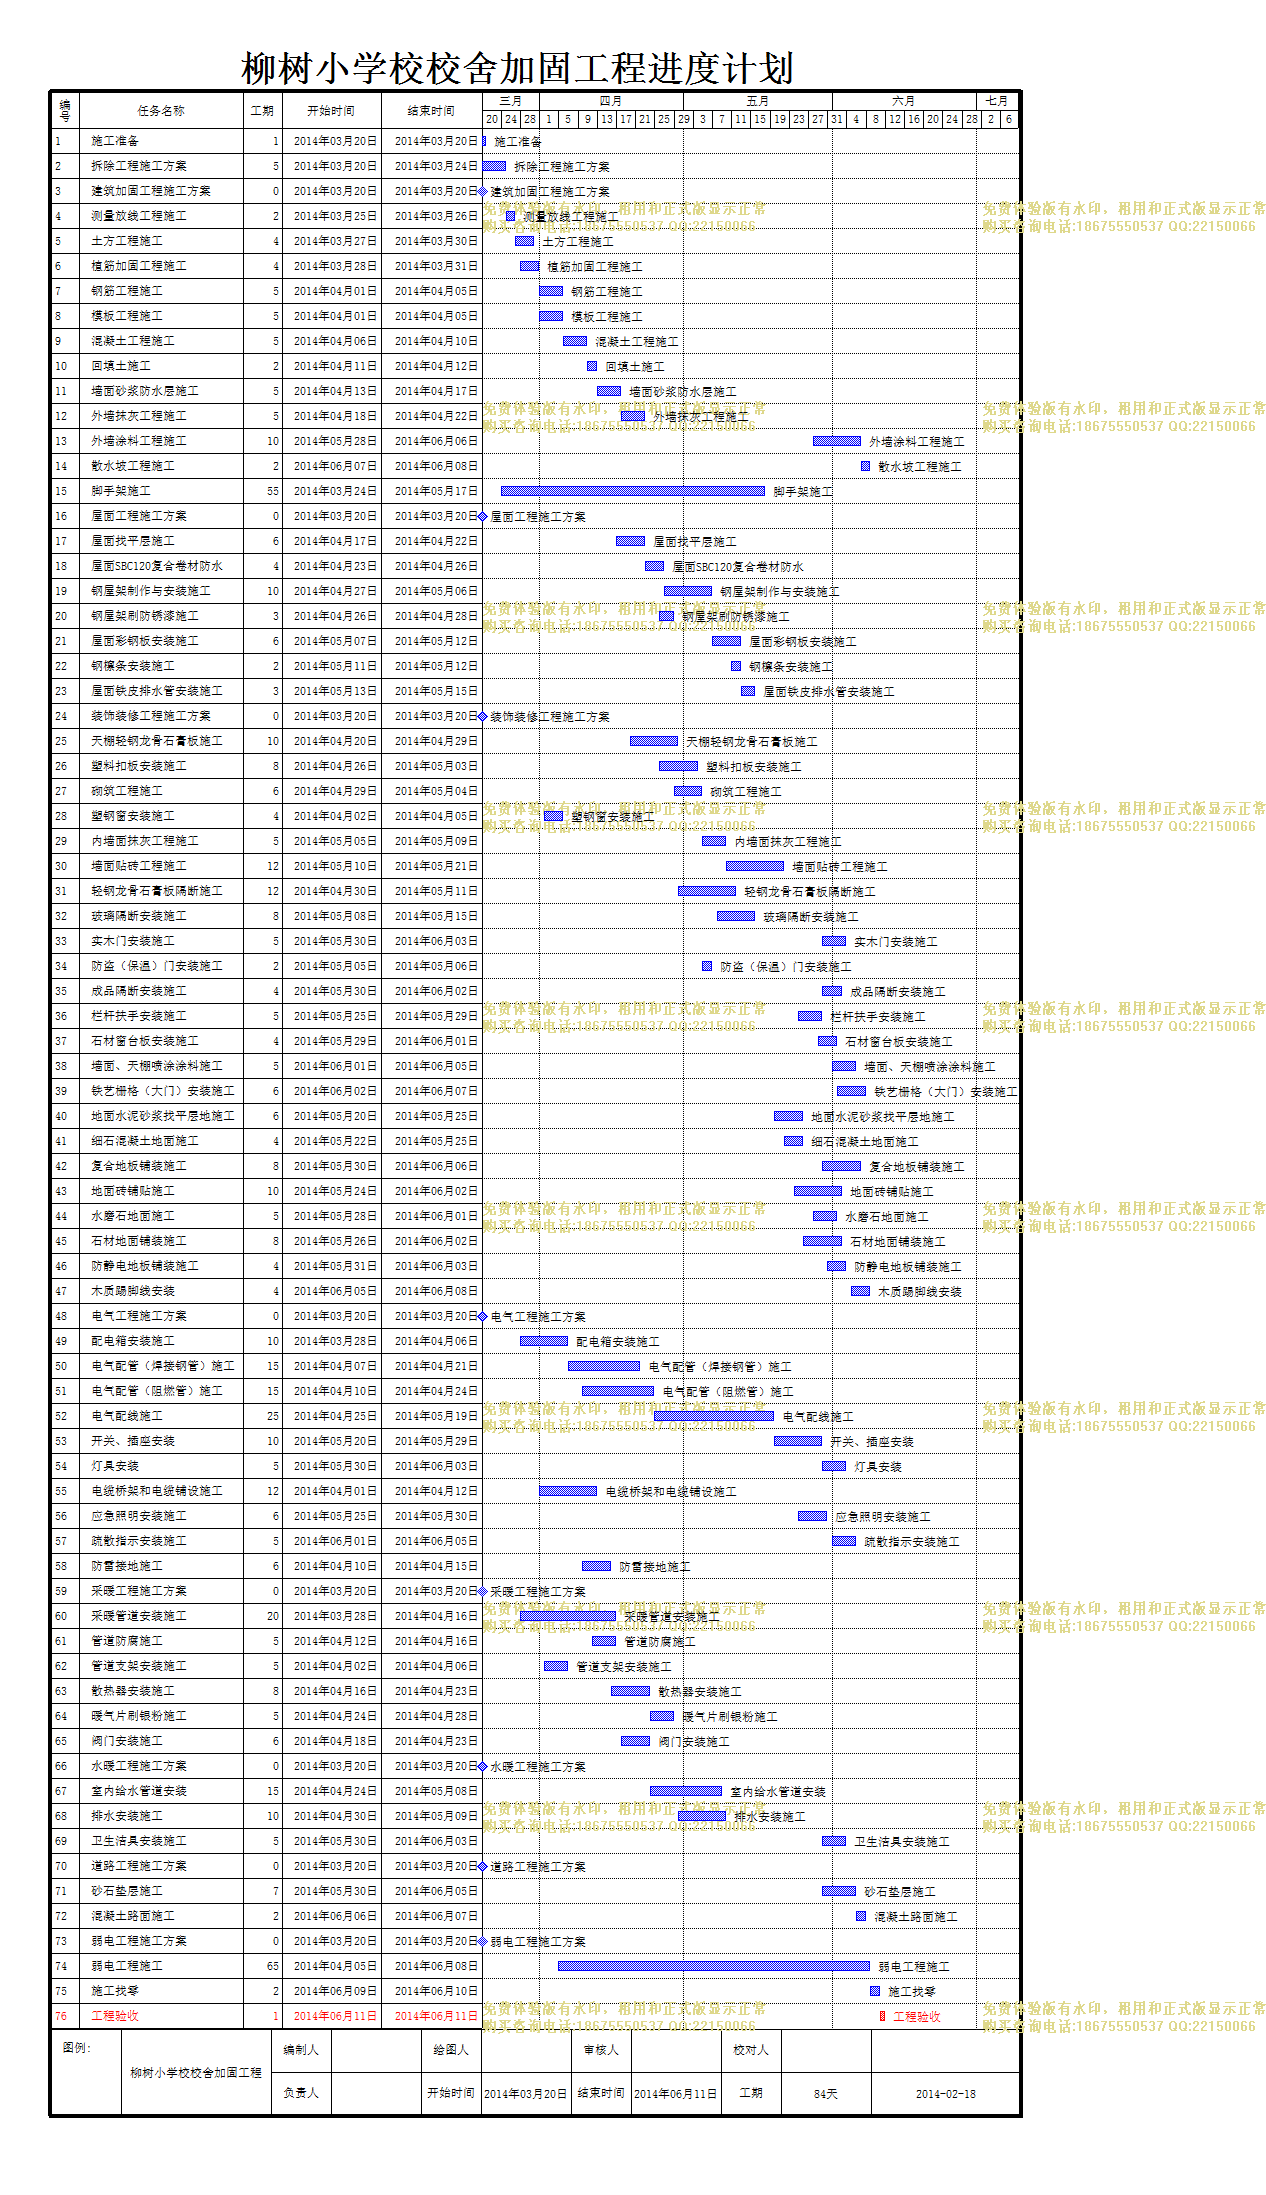Select 室内给水管道安装 in the task name column
This screenshot has height=2195, width=1266.
coord(139,1791)
